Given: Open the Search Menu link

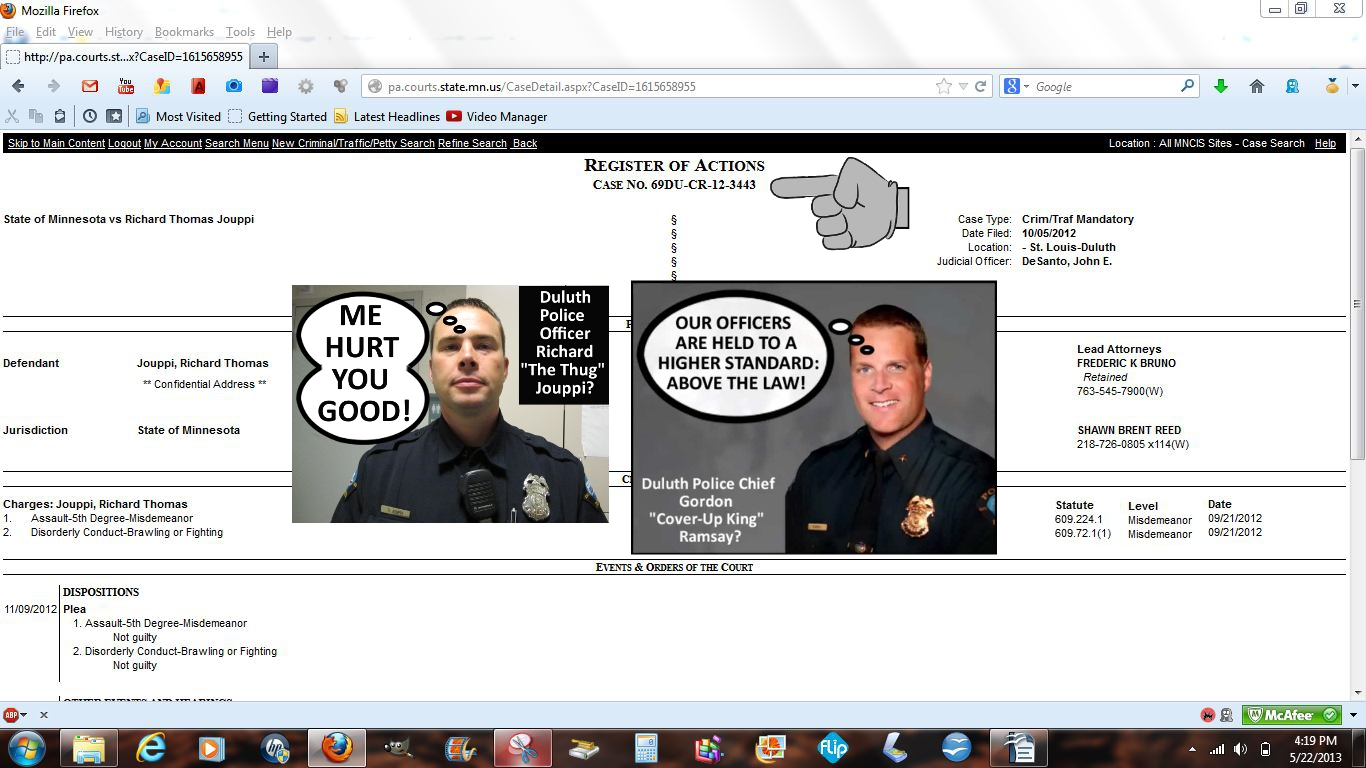Looking at the screenshot, I should (x=237, y=143).
